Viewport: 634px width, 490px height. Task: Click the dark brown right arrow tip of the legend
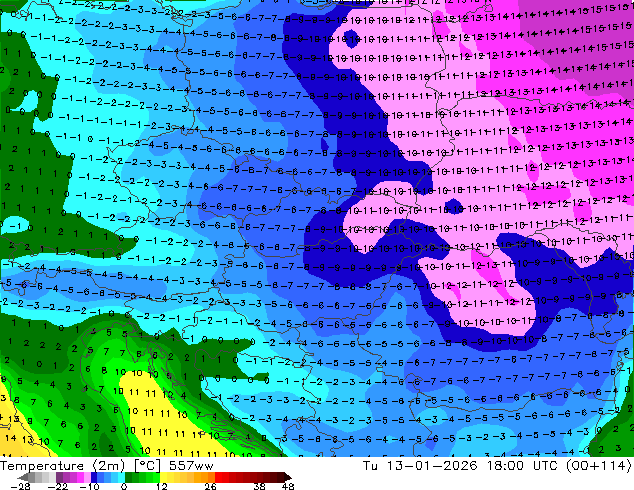(x=287, y=477)
